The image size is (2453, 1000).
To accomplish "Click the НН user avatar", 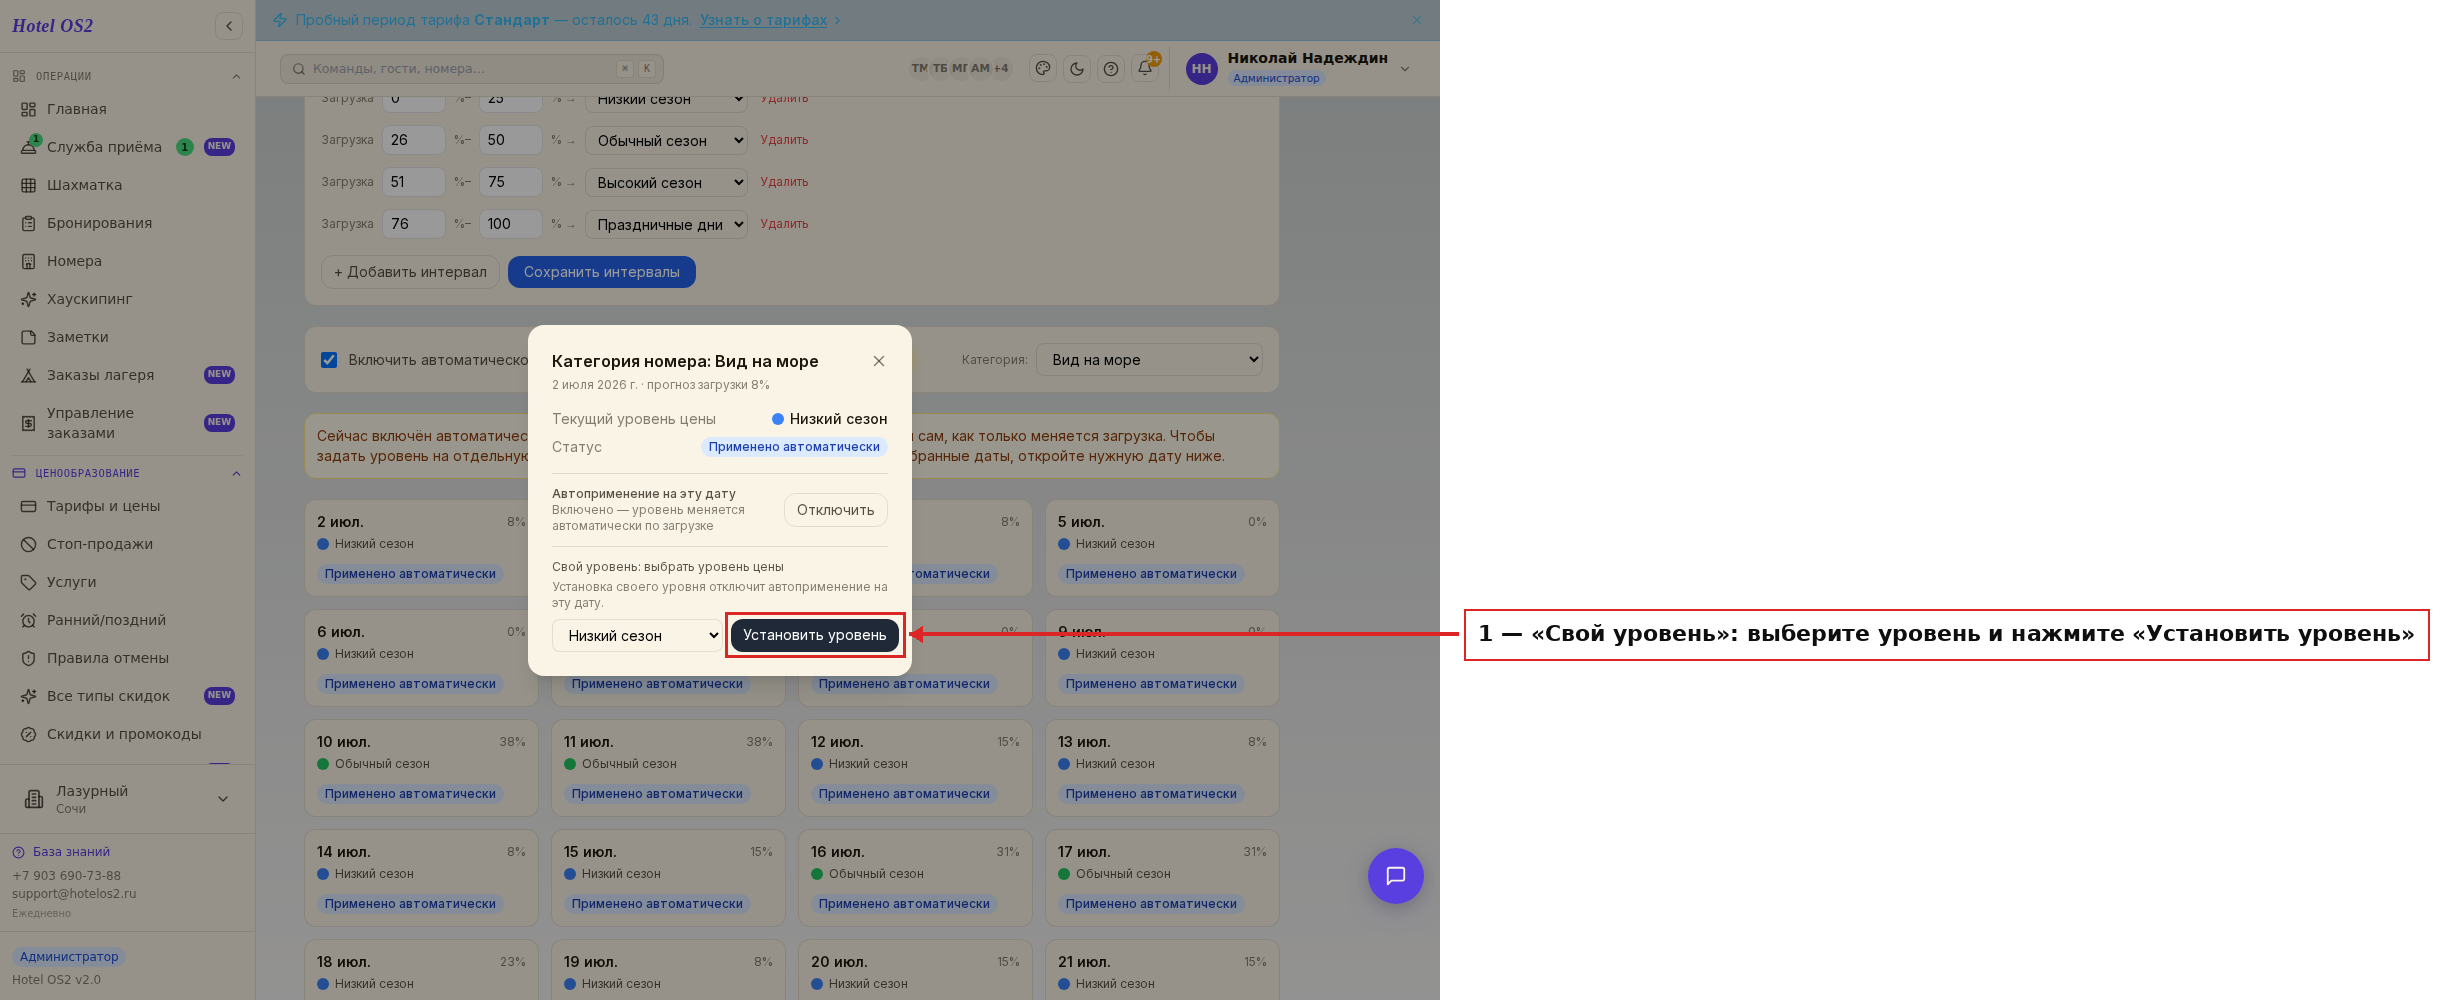I will [1201, 69].
